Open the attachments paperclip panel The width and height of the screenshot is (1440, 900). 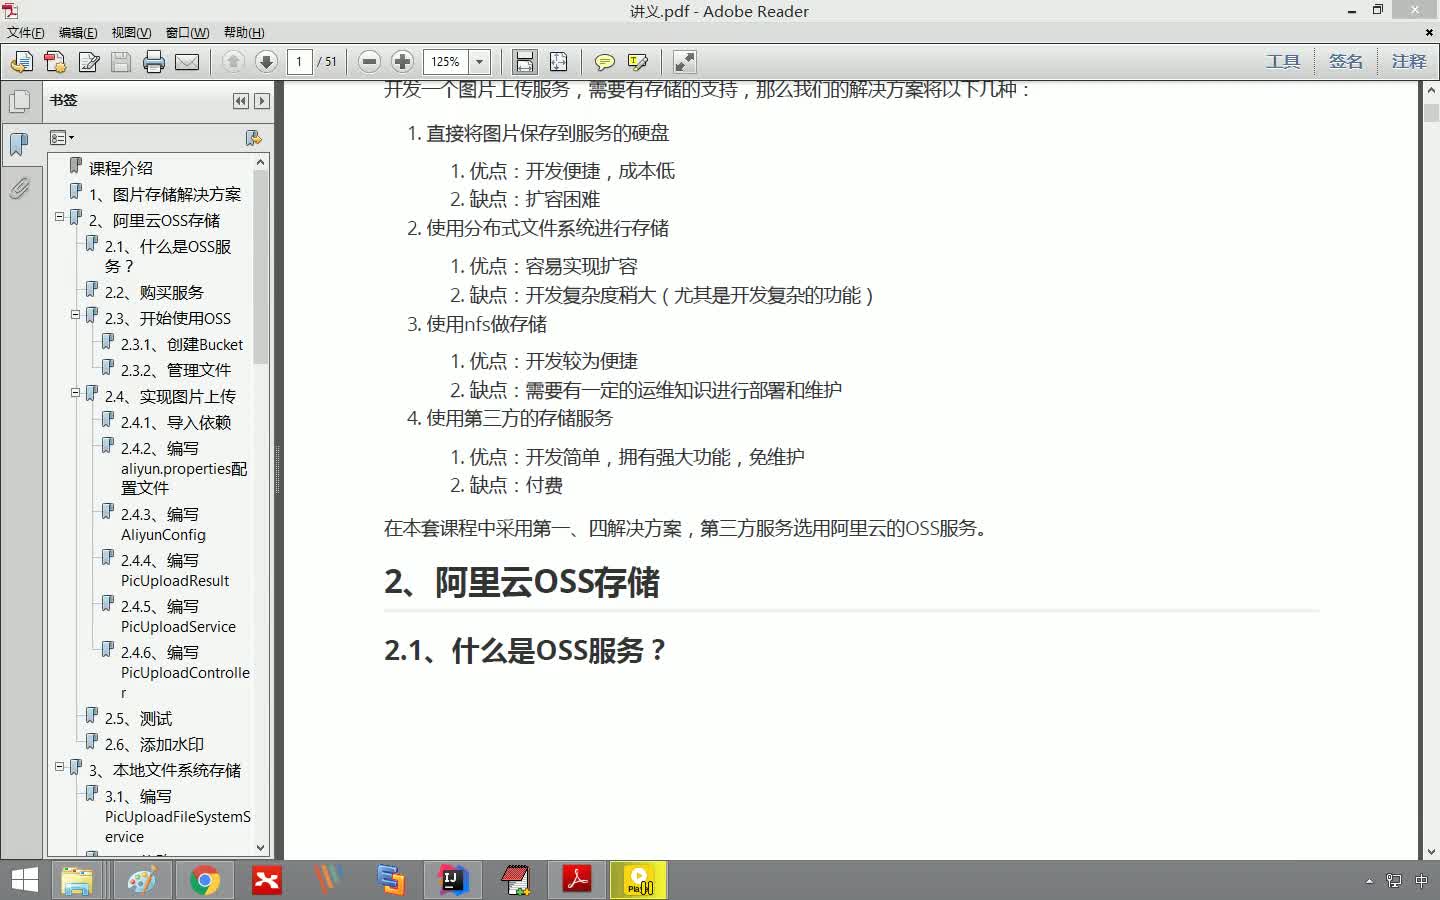point(19,188)
